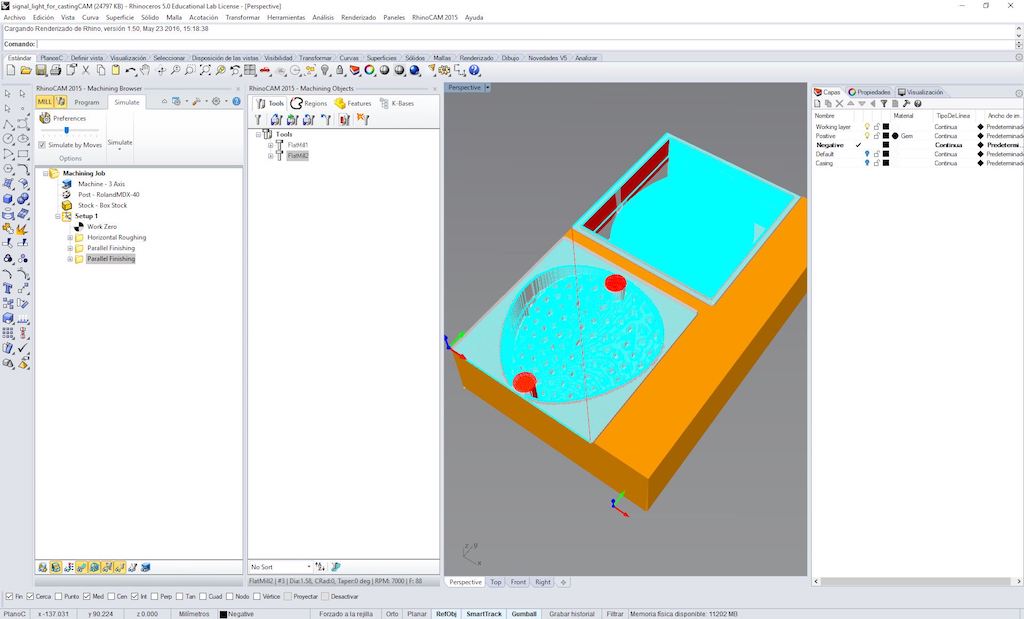Click the Text tool icon in left sidebar
This screenshot has width=1024, height=619.
8,288
